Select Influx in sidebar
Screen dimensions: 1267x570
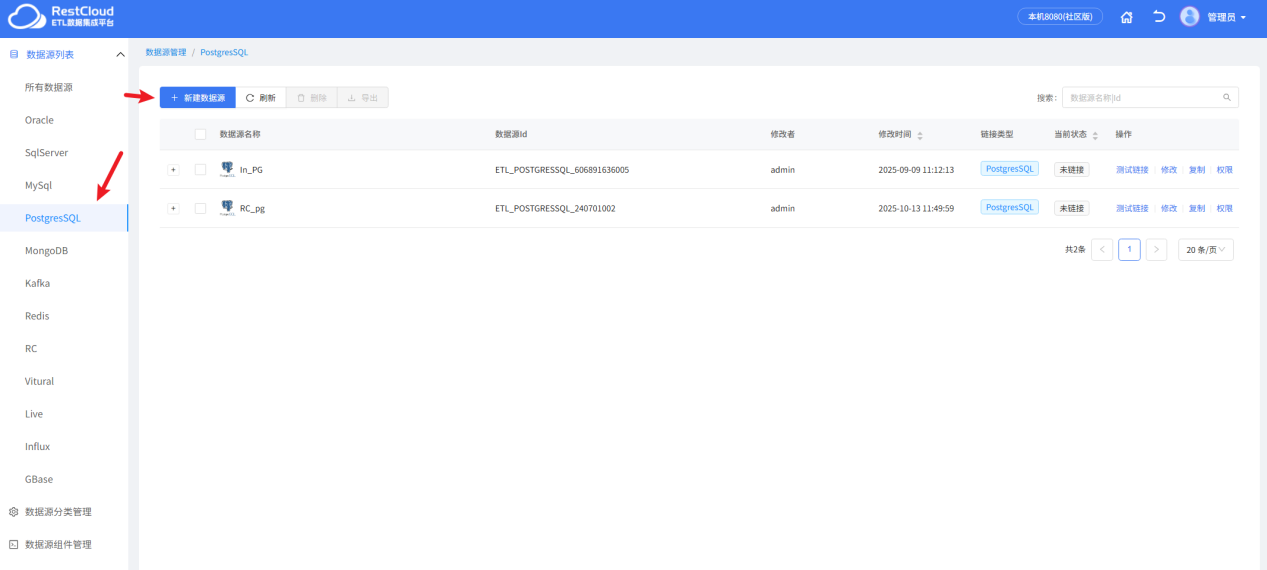64,447
